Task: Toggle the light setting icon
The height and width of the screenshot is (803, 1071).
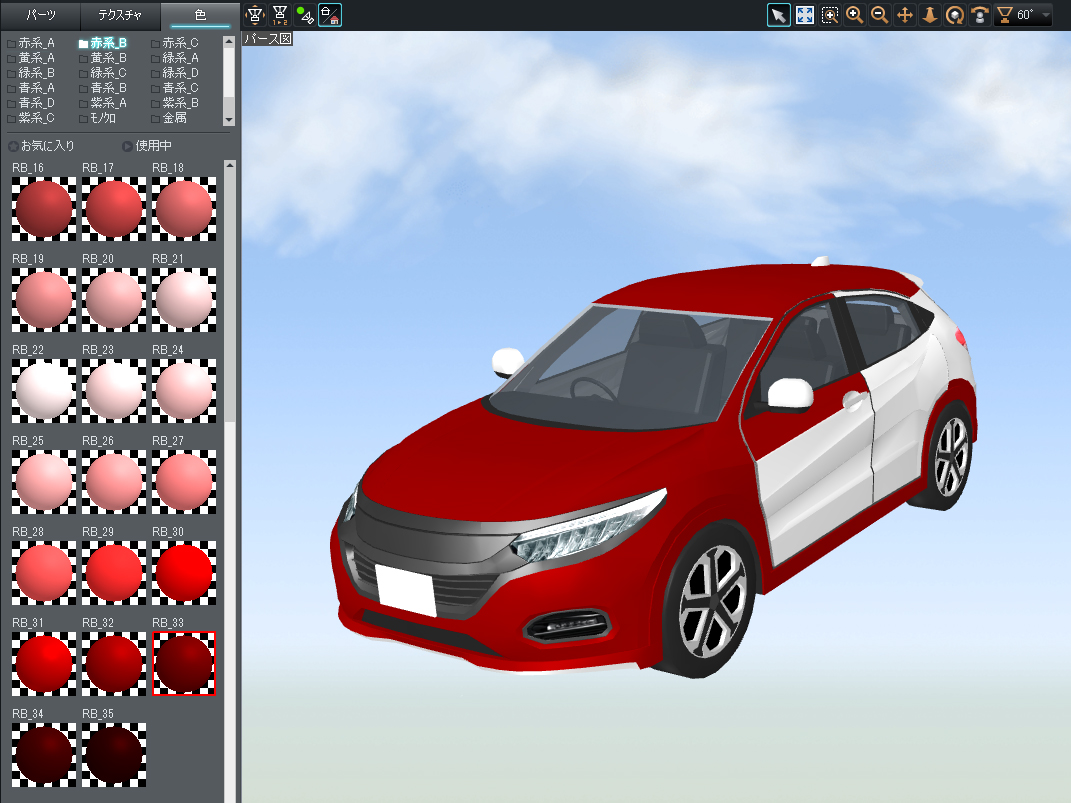Action: click(305, 15)
